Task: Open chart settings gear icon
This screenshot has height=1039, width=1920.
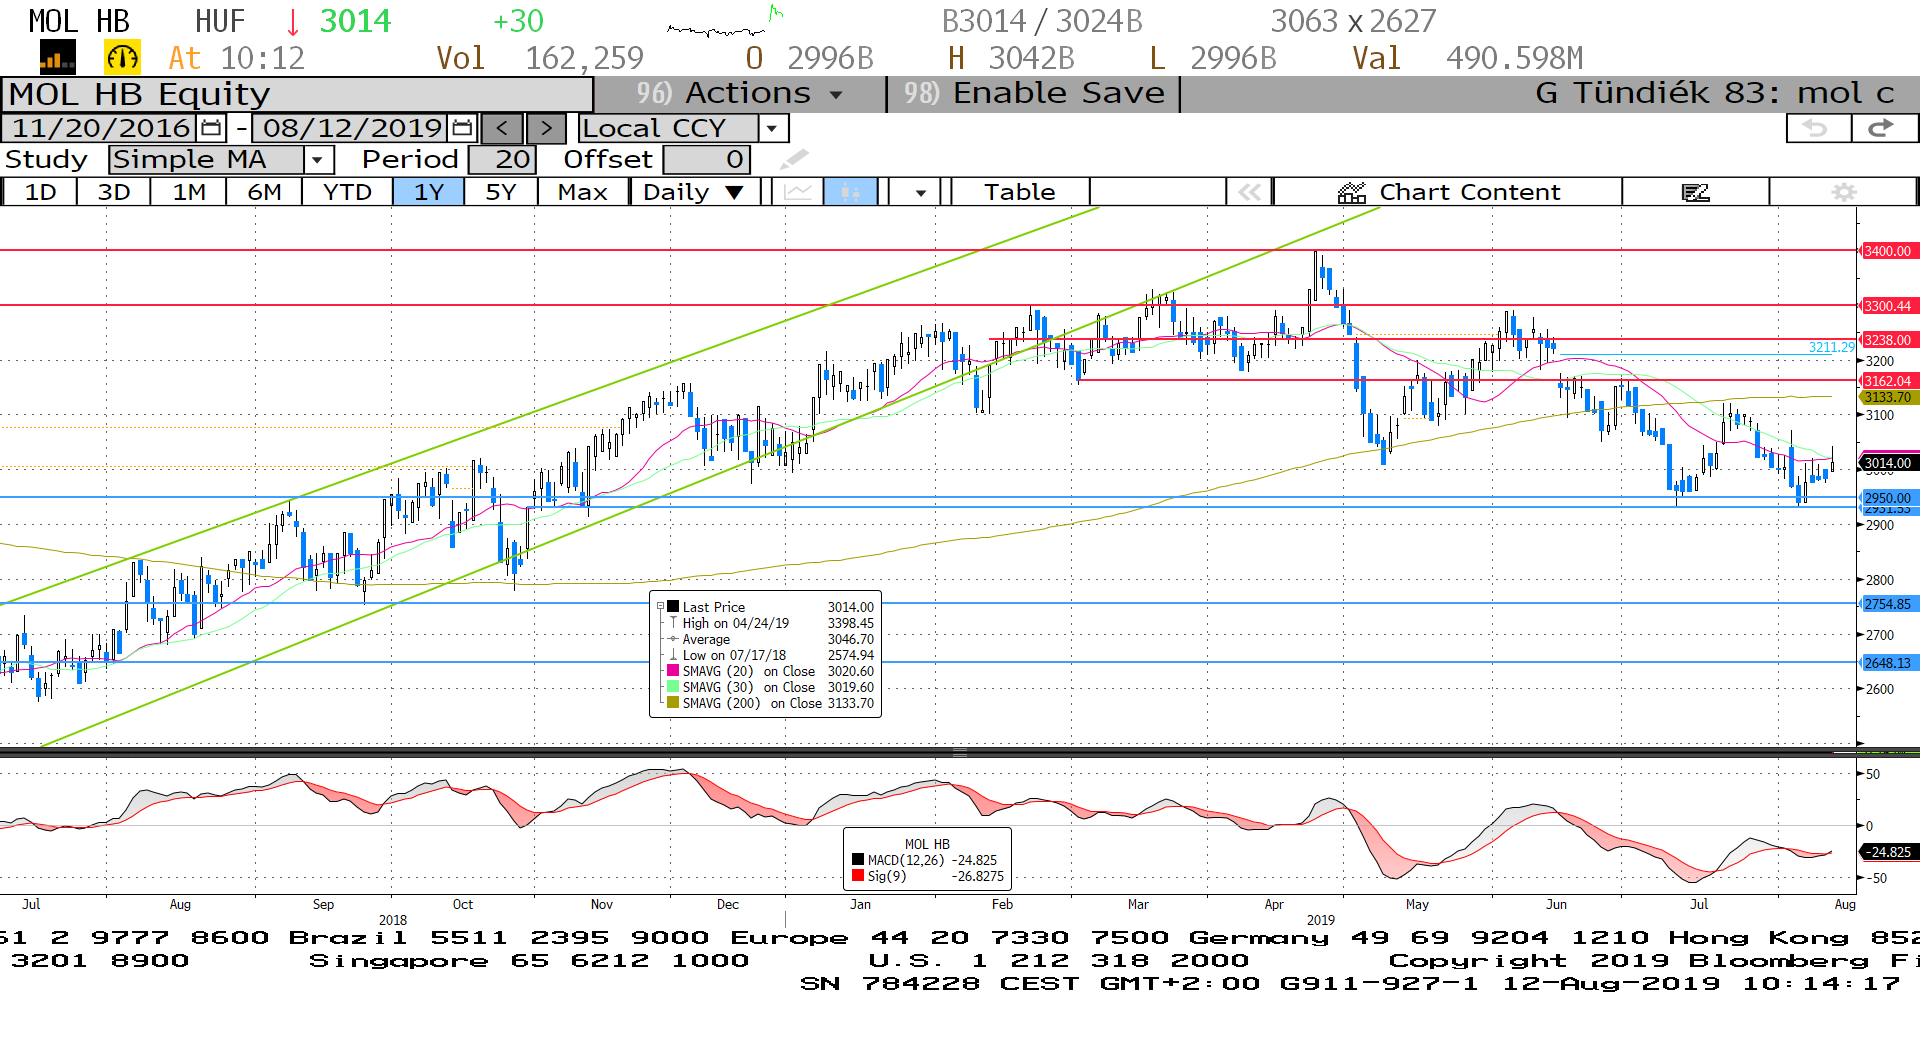Action: pos(1844,191)
